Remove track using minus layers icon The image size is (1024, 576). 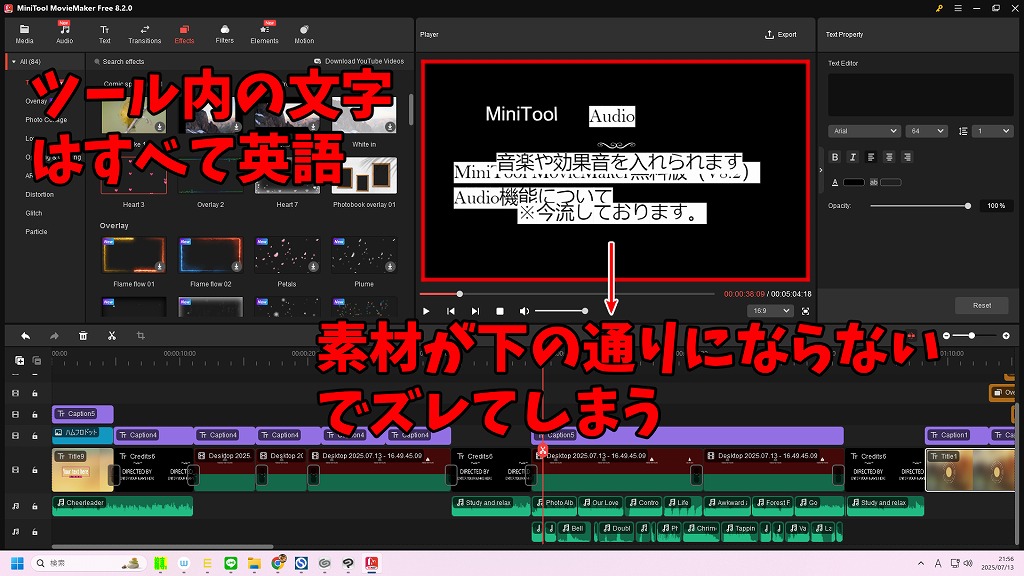37,360
